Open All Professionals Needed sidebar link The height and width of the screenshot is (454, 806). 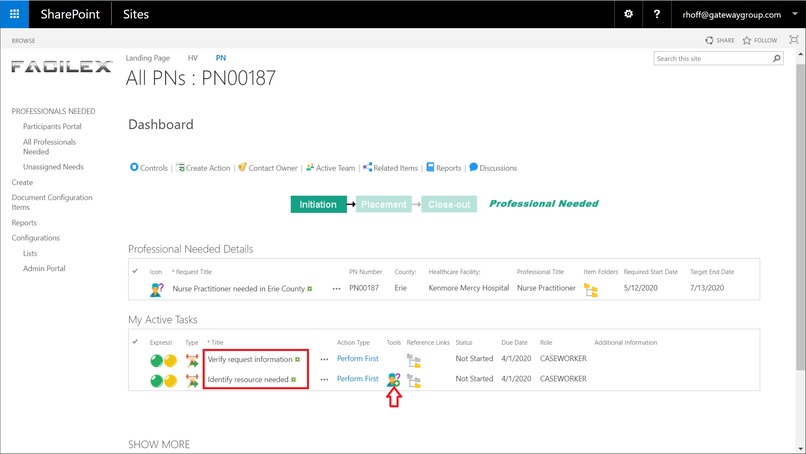(49, 147)
